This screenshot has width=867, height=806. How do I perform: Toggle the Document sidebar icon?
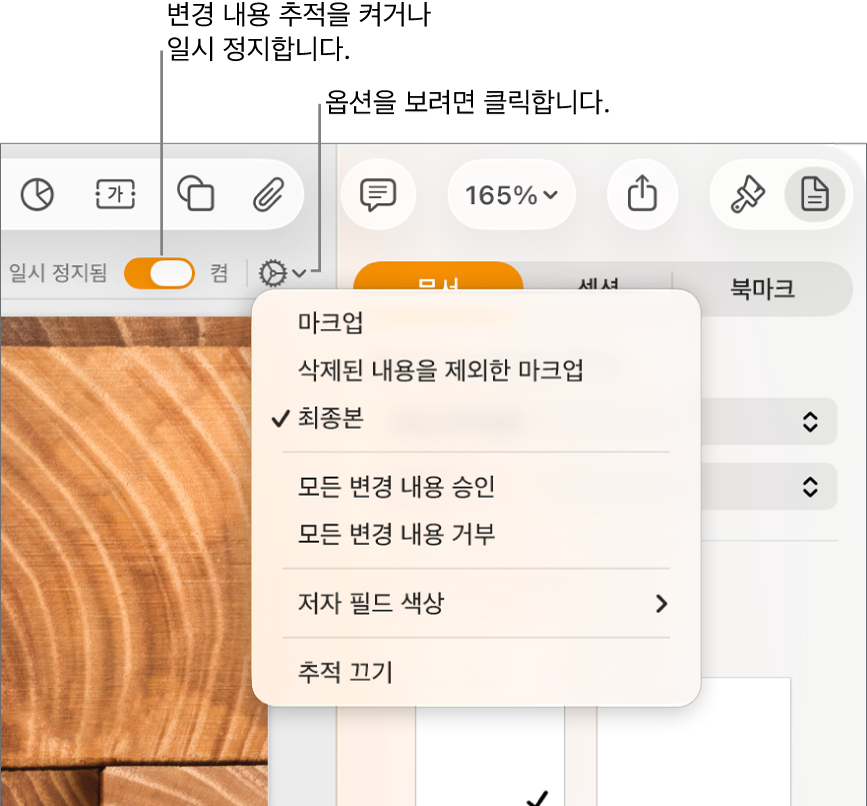[815, 194]
